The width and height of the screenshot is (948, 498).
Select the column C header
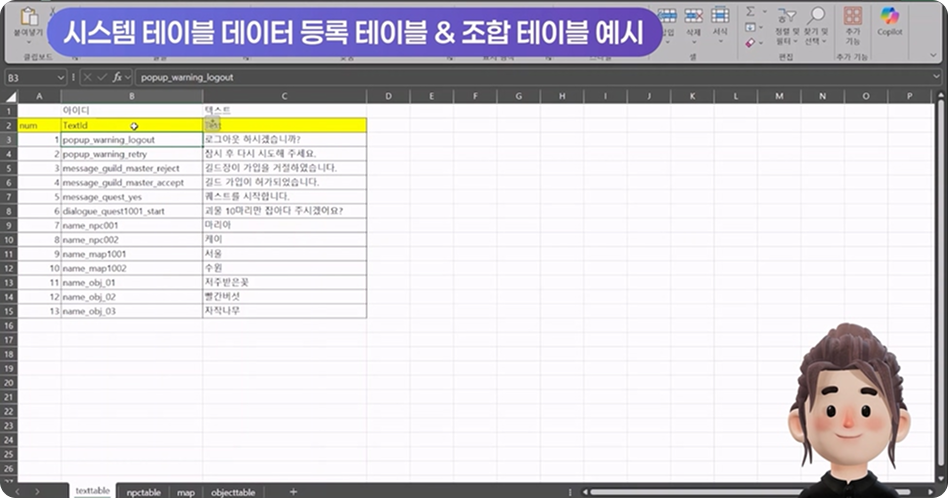(284, 96)
